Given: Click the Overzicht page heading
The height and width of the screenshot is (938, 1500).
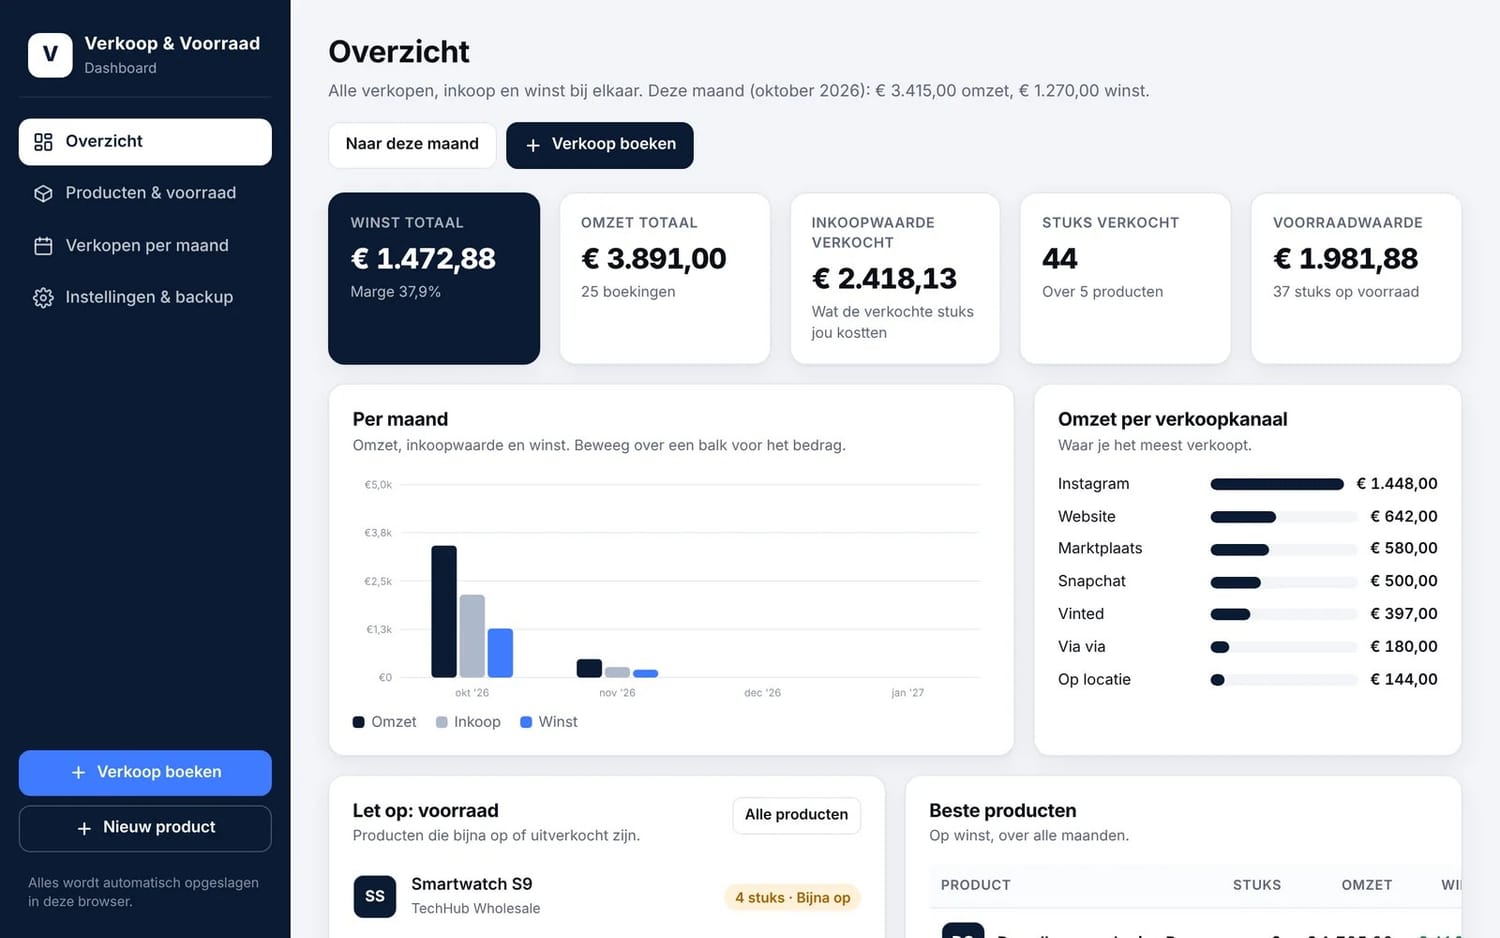Looking at the screenshot, I should point(399,52).
